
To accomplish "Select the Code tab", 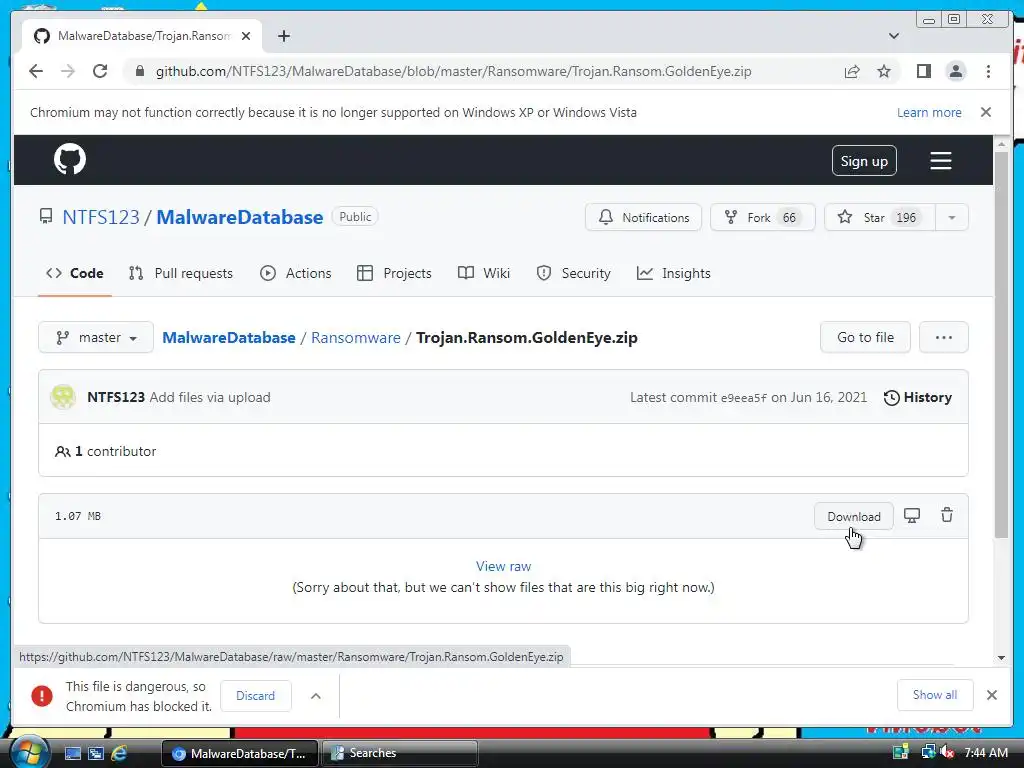I will pos(74,273).
